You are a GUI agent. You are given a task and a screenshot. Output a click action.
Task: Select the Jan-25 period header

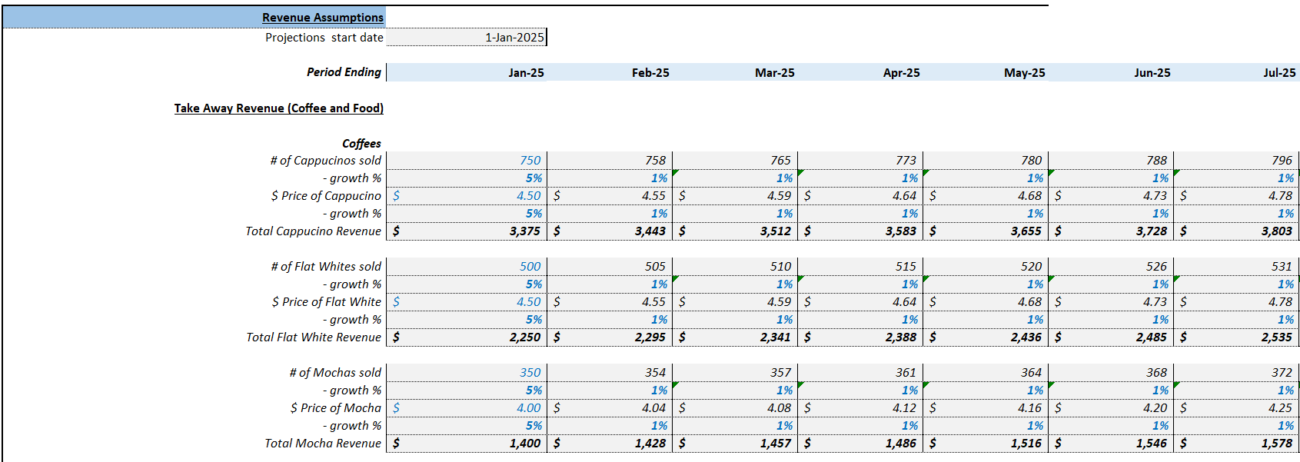tap(526, 73)
